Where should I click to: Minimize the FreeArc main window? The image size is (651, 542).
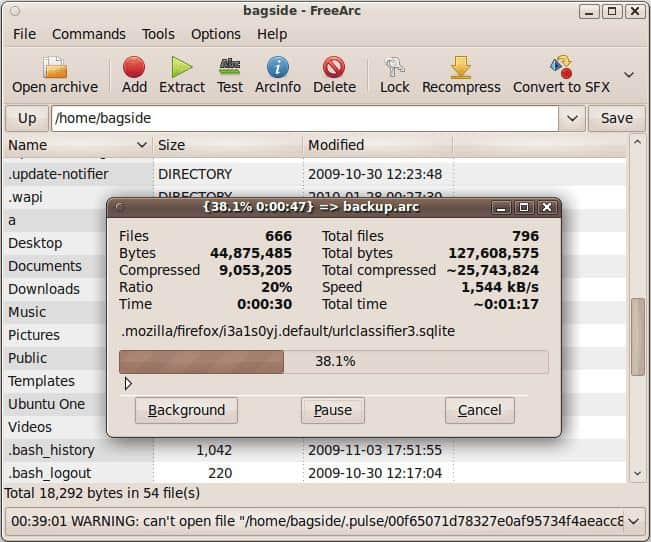click(x=589, y=11)
